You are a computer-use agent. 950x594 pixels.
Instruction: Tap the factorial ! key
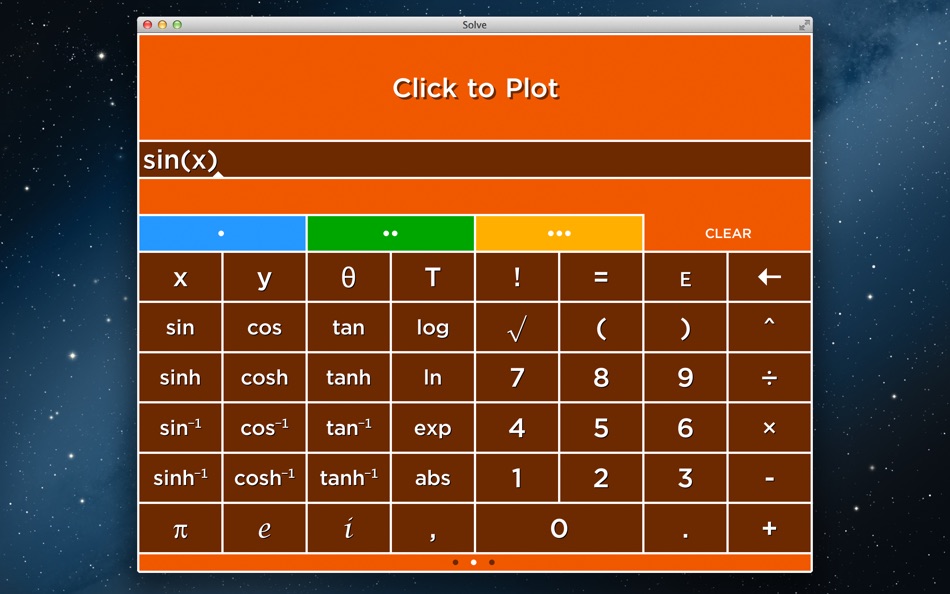pyautogui.click(x=517, y=278)
